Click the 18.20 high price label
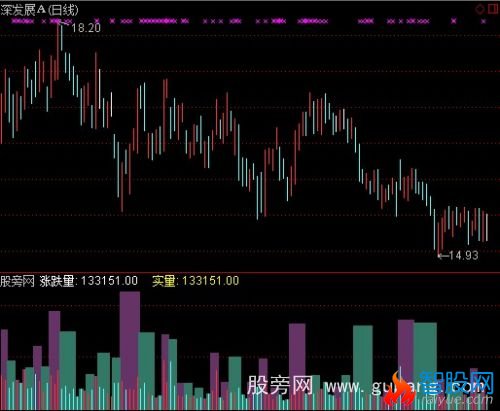 click(x=86, y=28)
